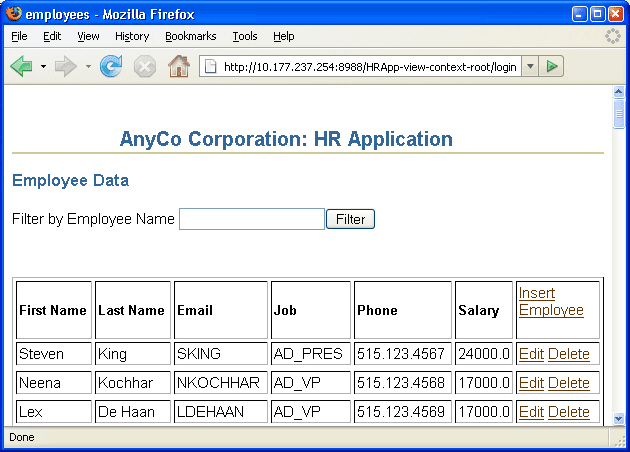630x452 pixels.
Task: Click Edit link for Steven King
Action: (x=531, y=354)
